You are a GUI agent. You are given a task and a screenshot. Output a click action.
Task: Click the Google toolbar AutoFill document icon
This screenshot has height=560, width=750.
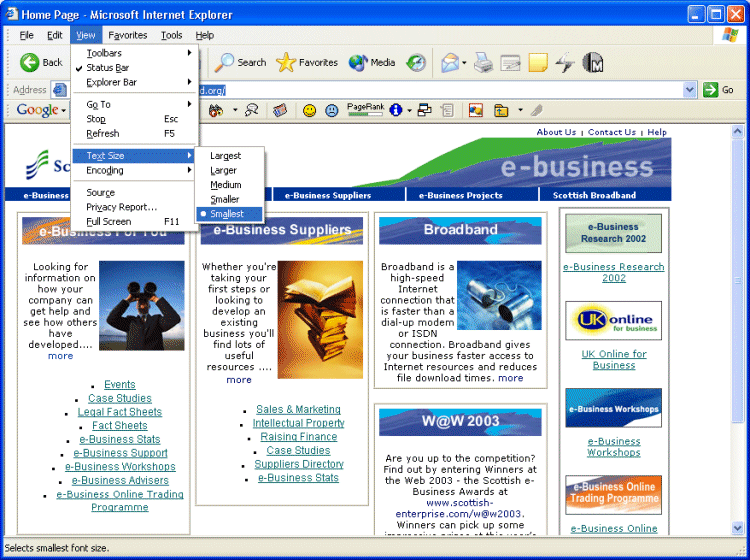click(447, 110)
